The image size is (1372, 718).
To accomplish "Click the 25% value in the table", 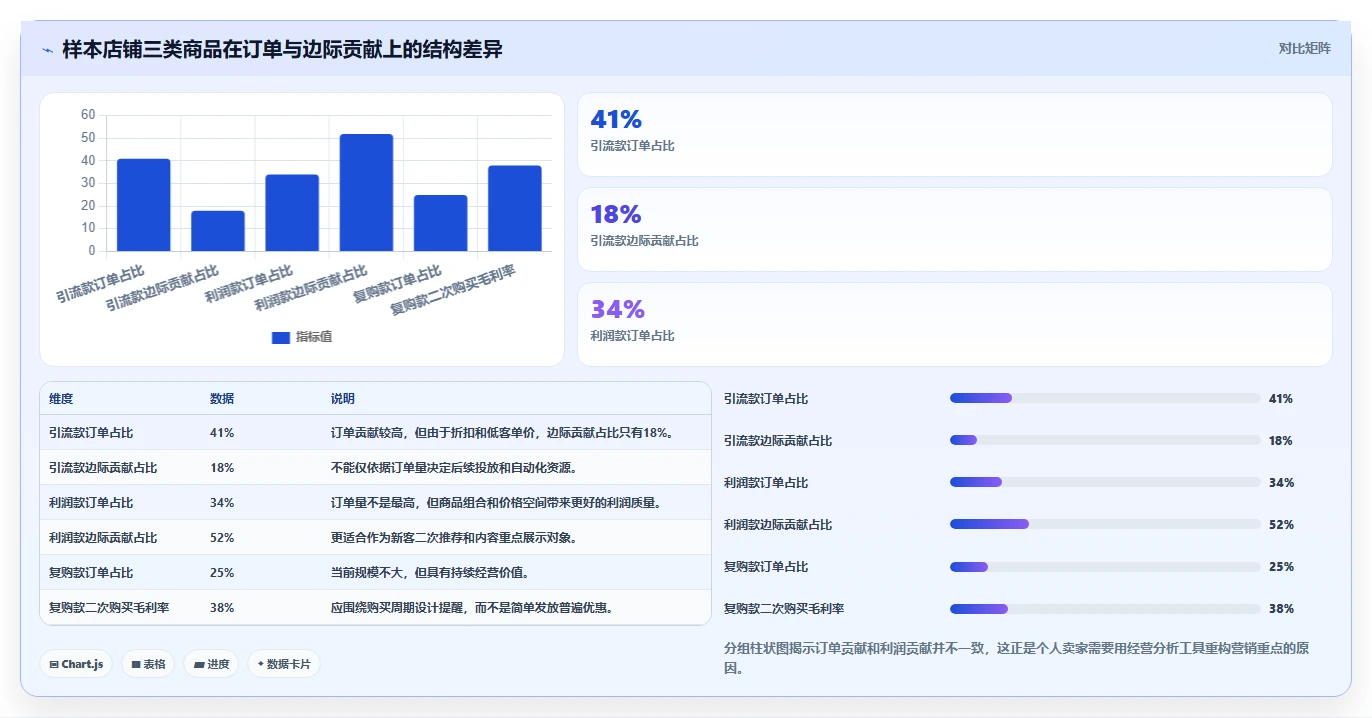I will tap(222, 573).
